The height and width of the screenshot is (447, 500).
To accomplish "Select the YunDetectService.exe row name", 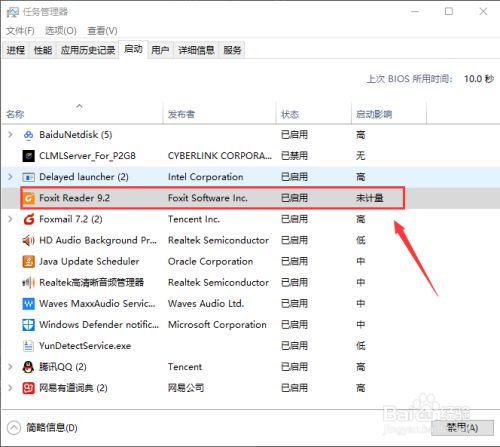I will (x=85, y=346).
